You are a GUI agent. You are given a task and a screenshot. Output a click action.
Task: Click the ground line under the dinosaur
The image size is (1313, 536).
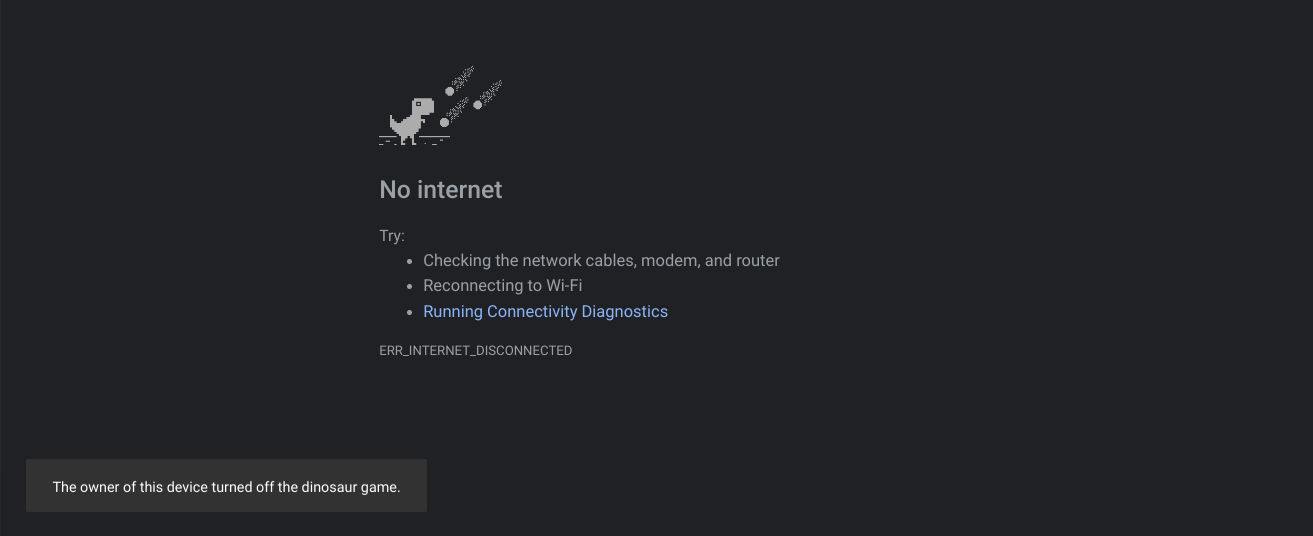pos(414,137)
